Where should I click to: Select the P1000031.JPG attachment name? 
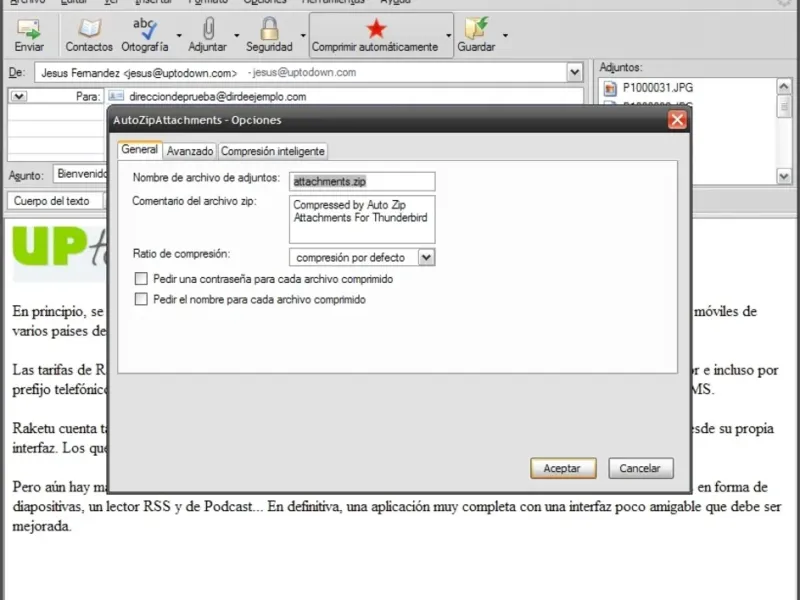[658, 88]
